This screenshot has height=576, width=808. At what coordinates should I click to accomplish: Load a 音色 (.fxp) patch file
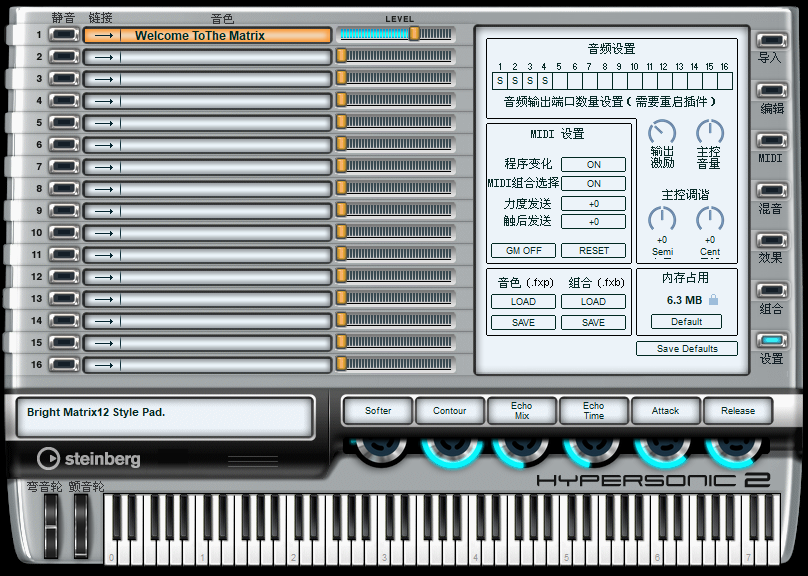(x=523, y=301)
